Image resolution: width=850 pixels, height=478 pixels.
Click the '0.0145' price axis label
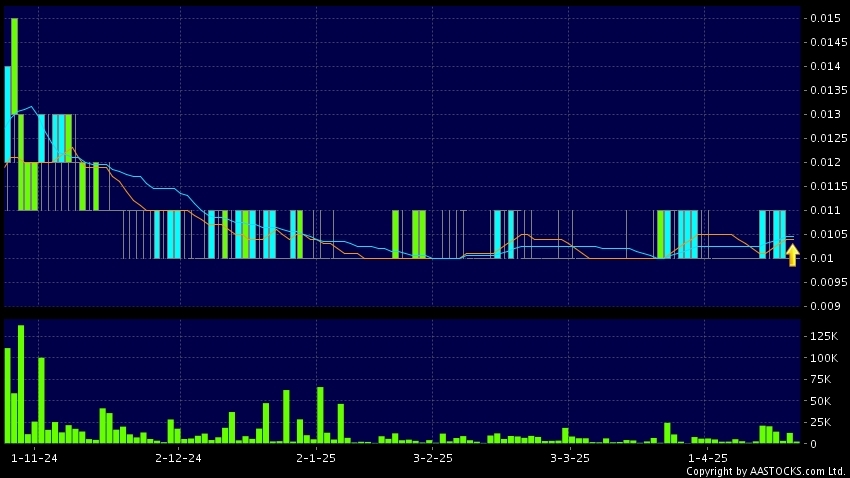828,42
